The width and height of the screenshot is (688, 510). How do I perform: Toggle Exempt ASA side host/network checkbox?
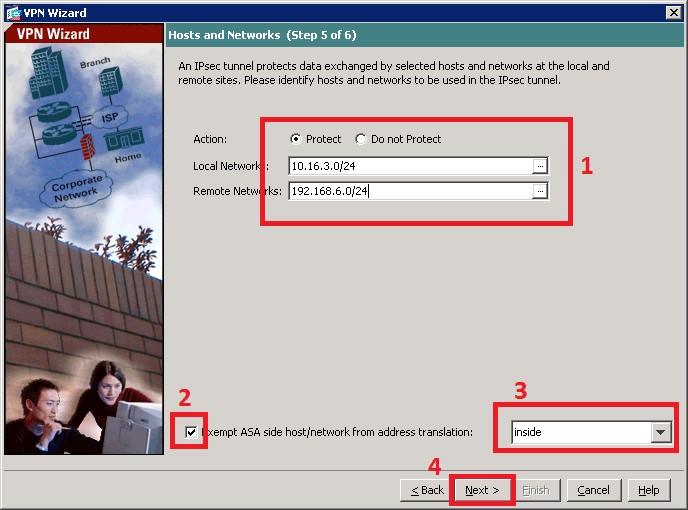[x=191, y=432]
